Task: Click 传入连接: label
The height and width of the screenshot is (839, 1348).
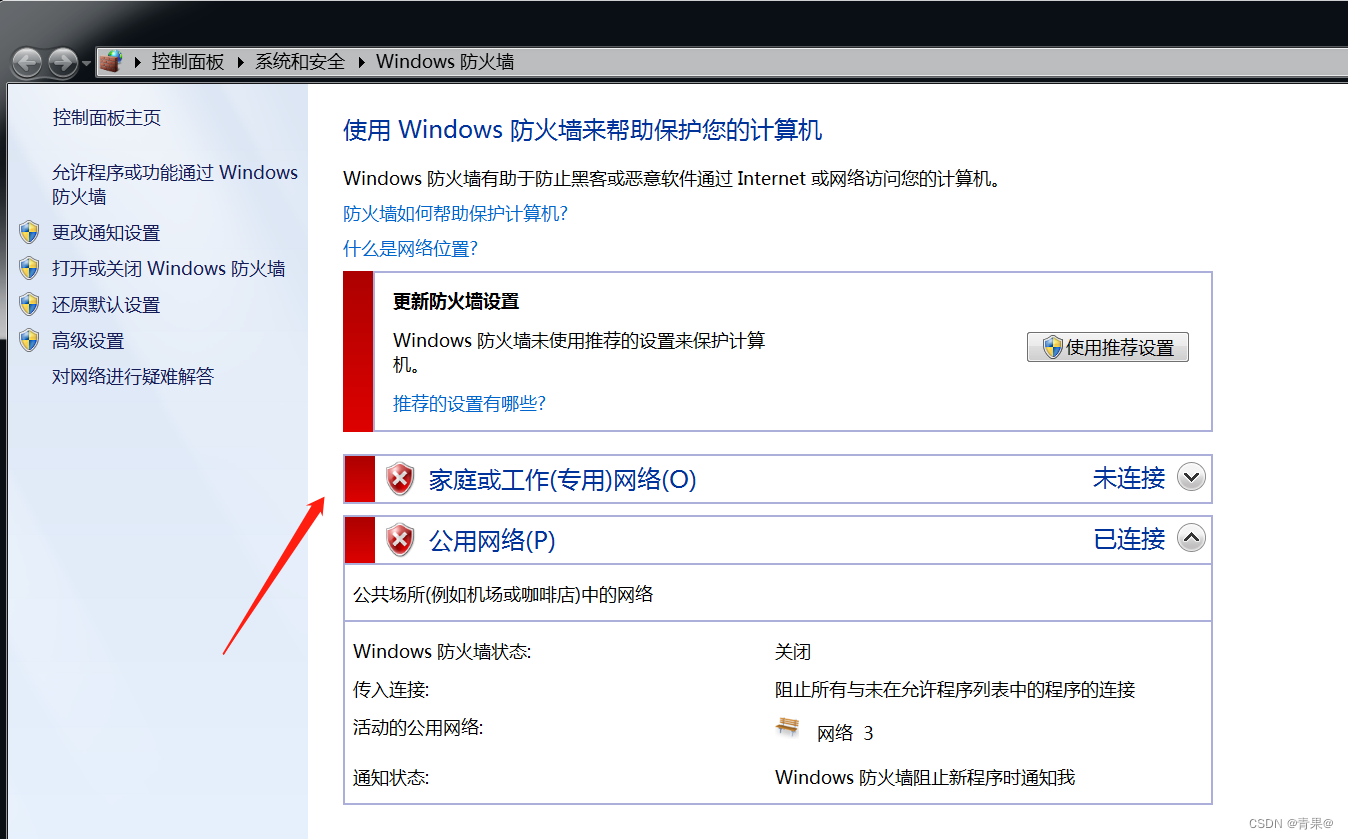Action: (x=391, y=690)
